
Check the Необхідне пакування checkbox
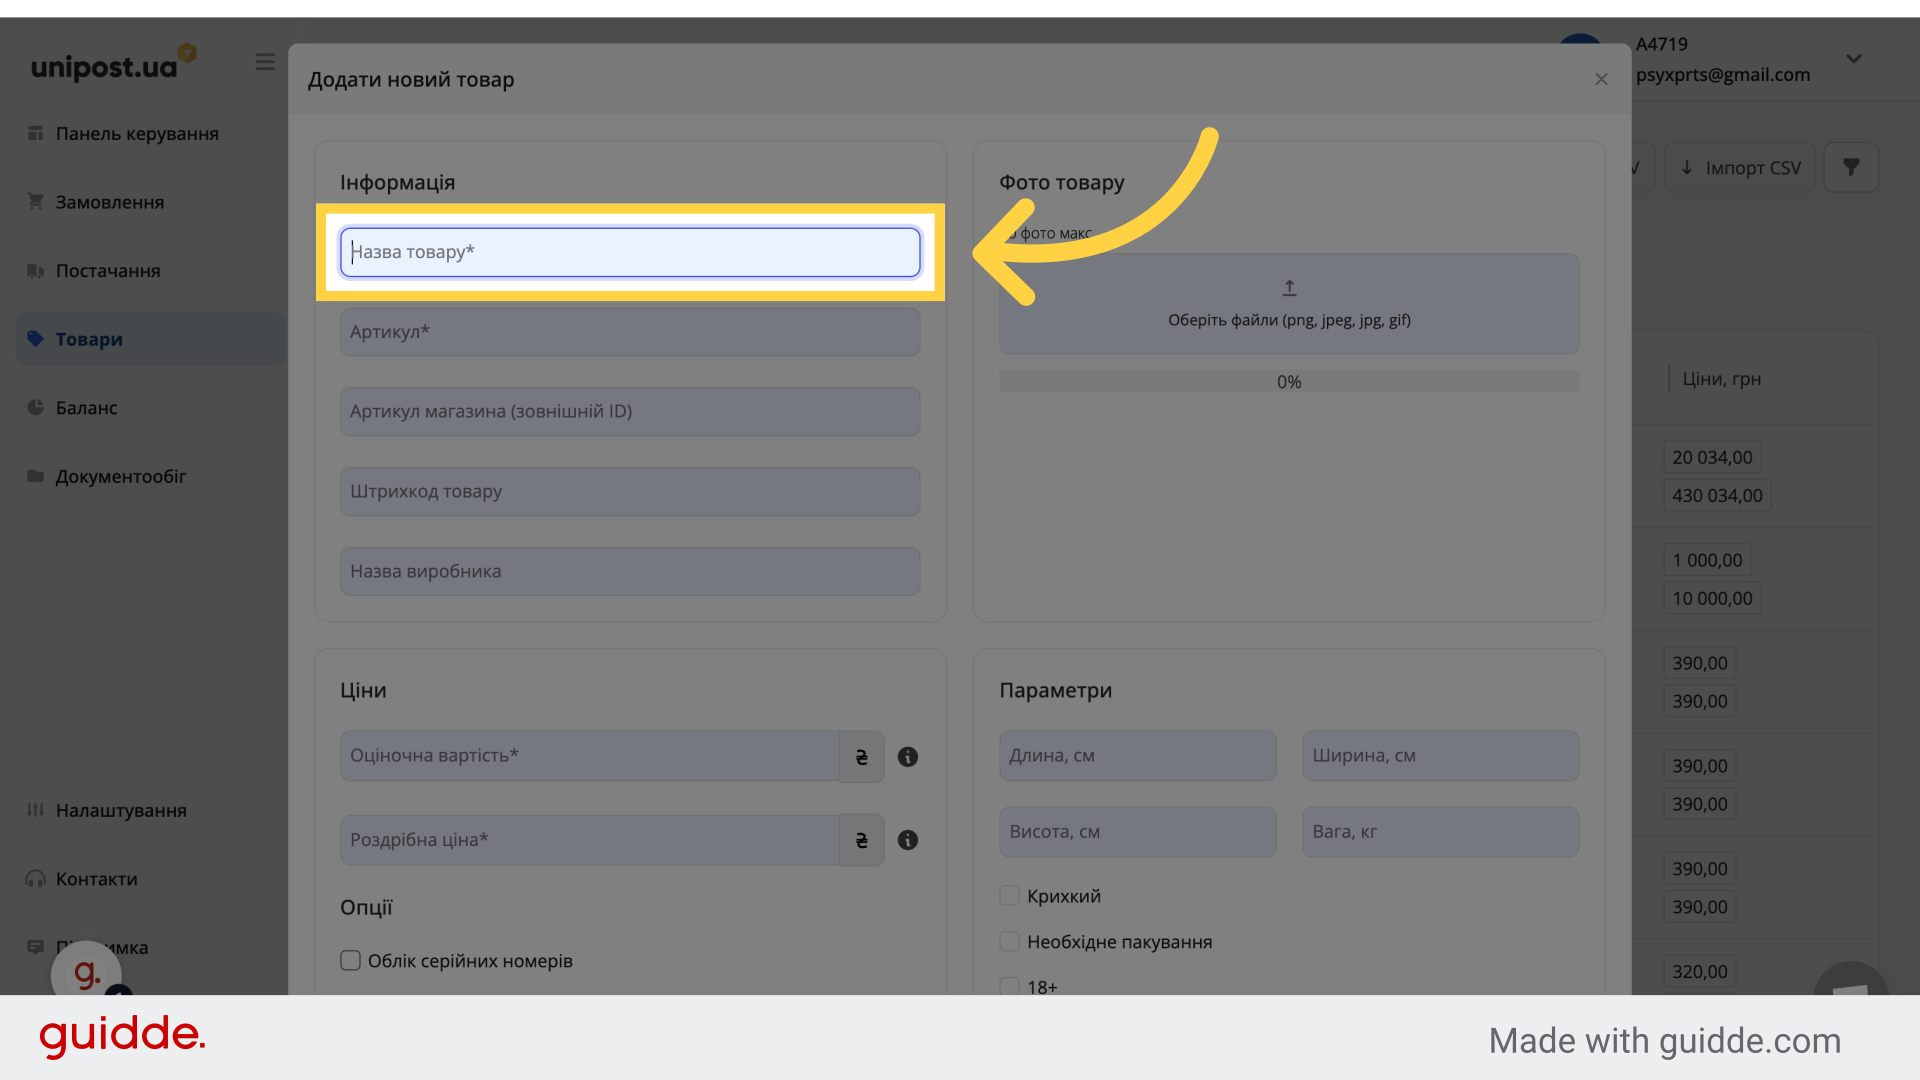pyautogui.click(x=1010, y=942)
